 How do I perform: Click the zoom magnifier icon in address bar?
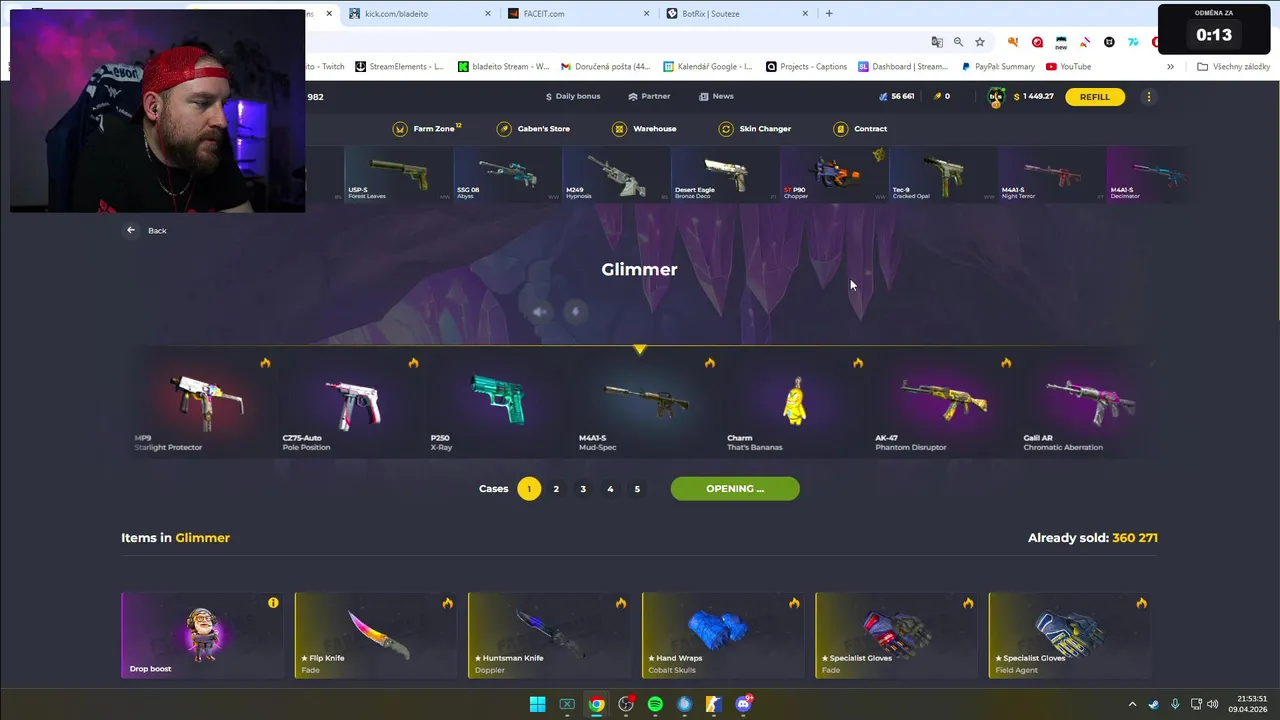[x=958, y=42]
